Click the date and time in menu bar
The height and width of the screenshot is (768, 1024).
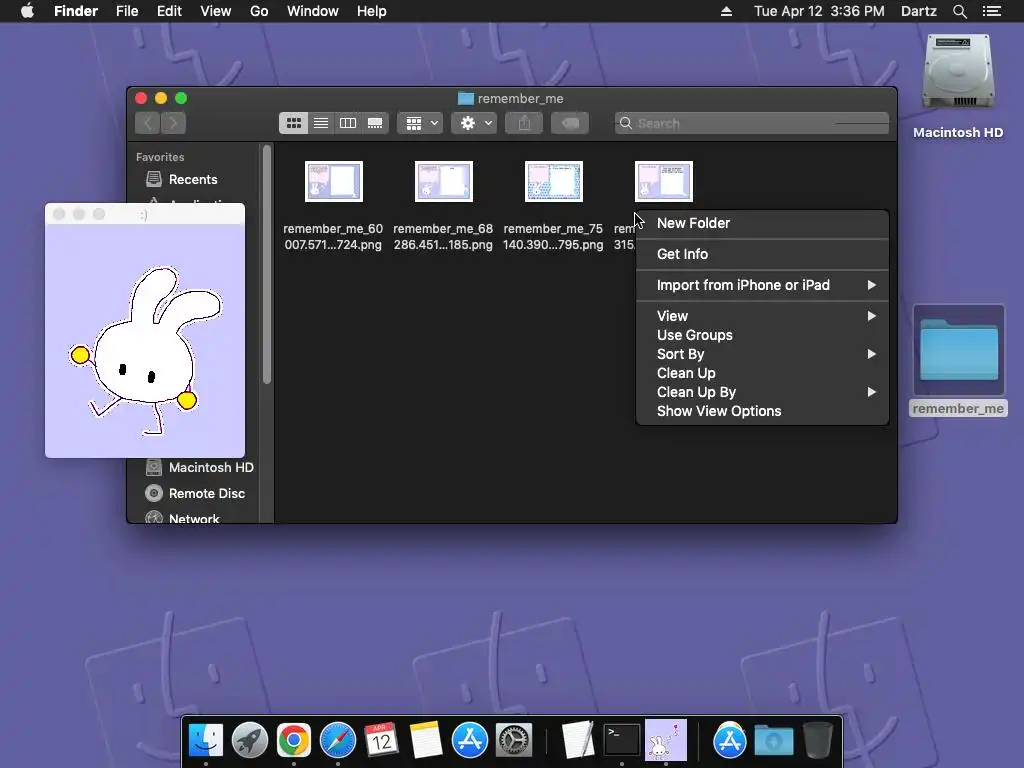(819, 11)
